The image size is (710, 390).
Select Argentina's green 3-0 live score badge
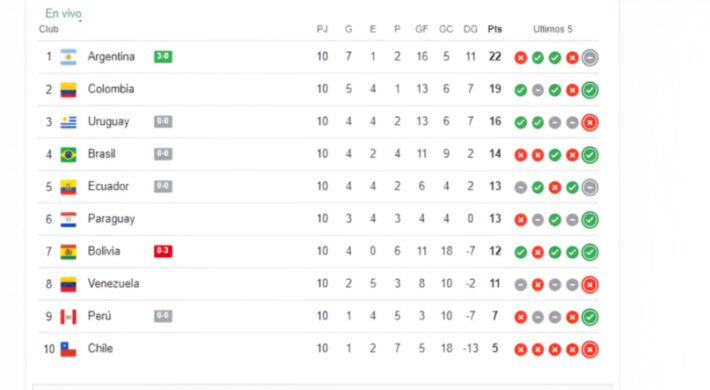[163, 57]
